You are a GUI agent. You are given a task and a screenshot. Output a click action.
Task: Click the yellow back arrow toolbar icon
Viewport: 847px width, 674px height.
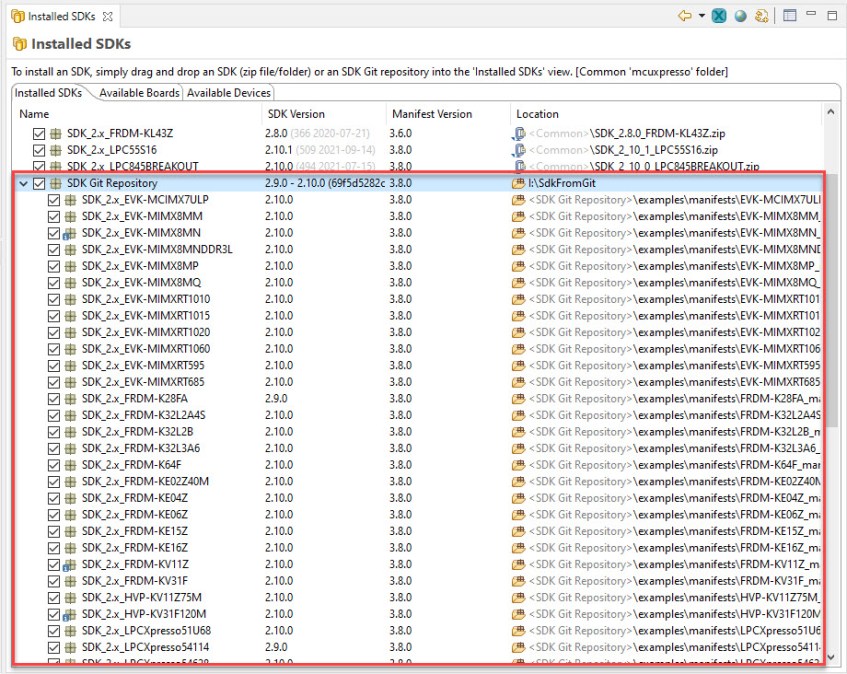tap(685, 16)
